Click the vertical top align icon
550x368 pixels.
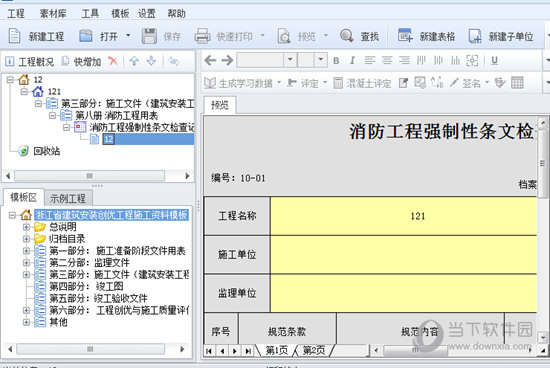point(421,60)
